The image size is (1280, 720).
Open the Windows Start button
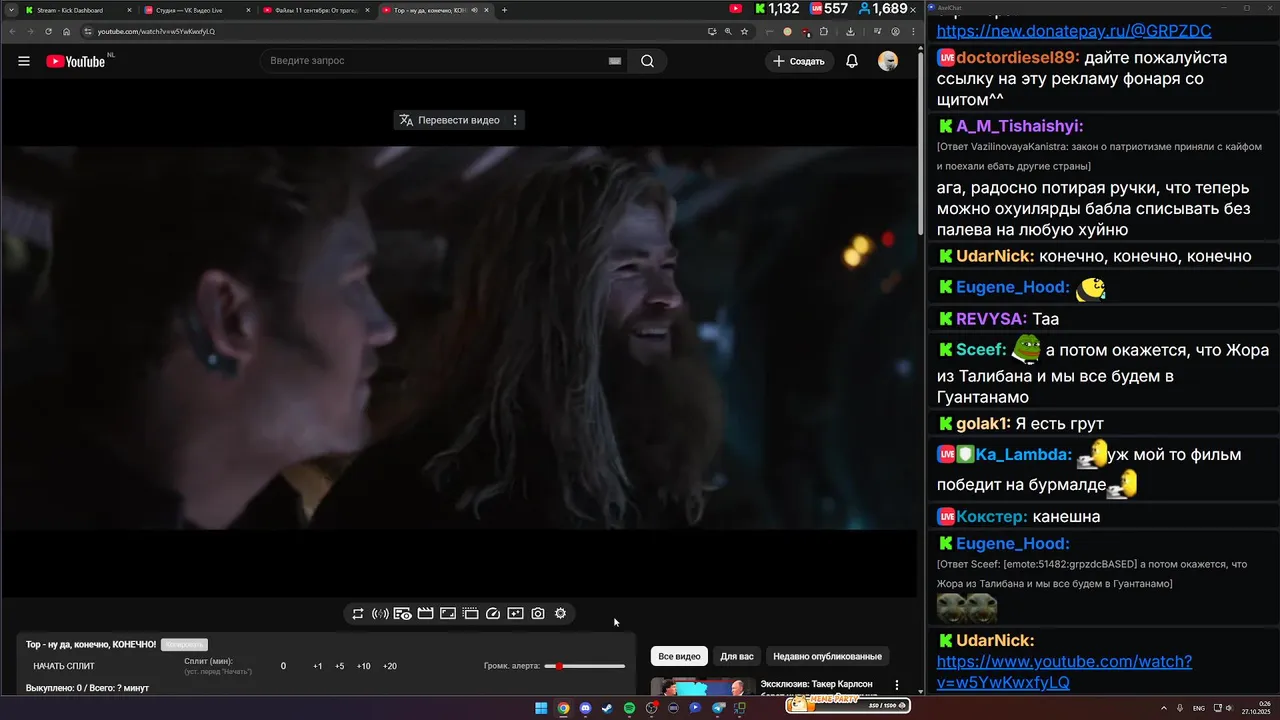pos(541,708)
